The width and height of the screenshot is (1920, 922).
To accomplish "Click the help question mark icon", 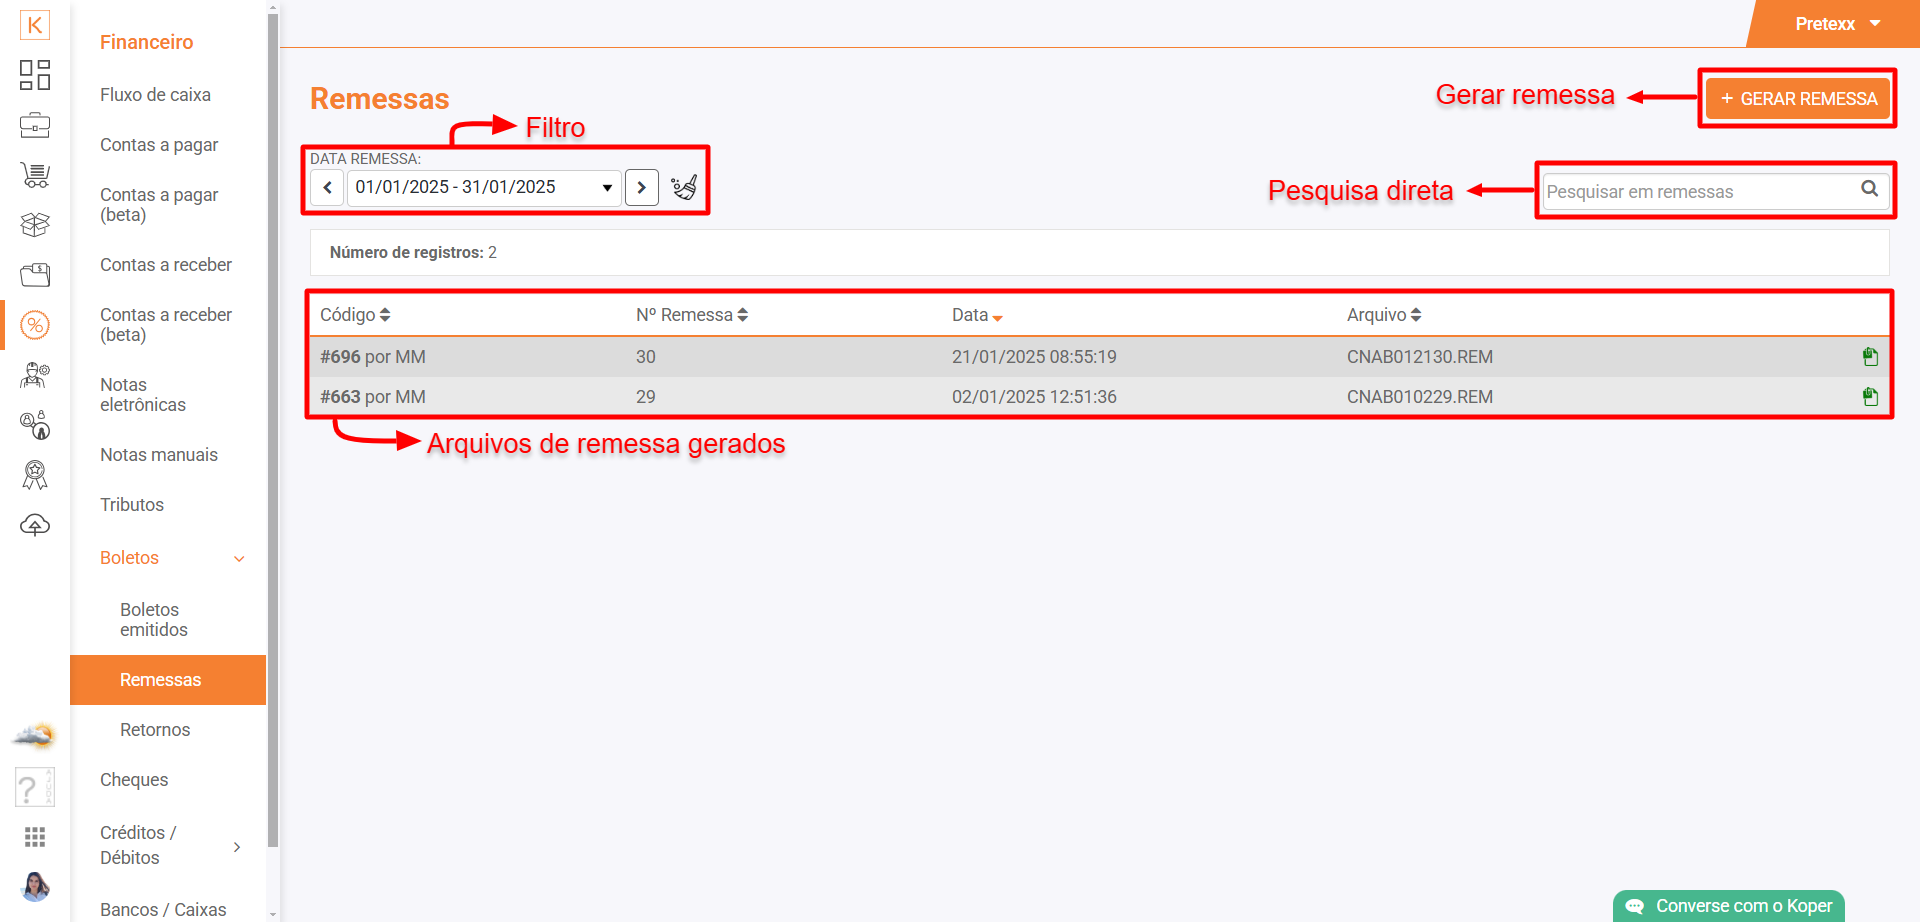I will point(33,788).
